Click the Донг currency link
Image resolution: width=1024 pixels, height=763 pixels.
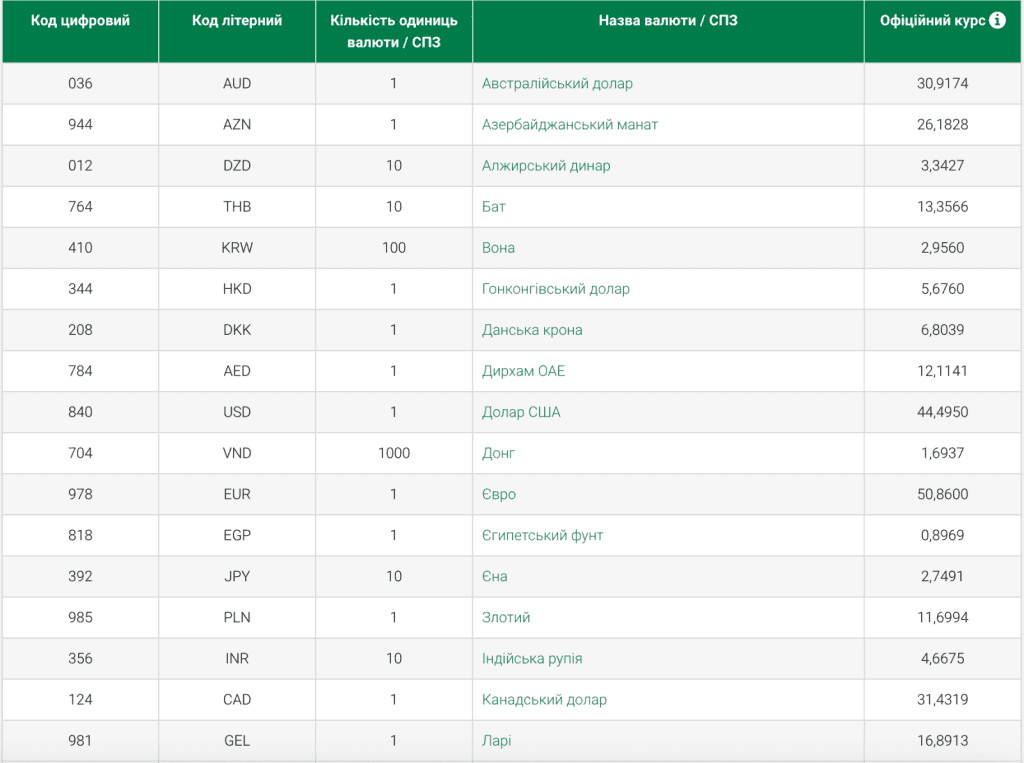[x=498, y=453]
